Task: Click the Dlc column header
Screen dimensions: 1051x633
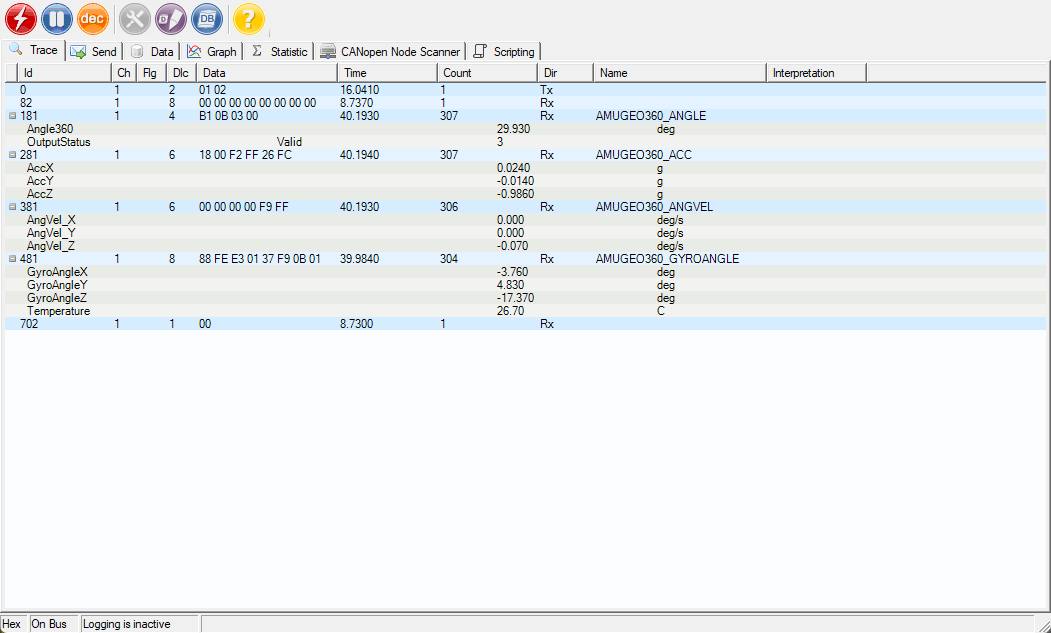Action: tap(181, 73)
